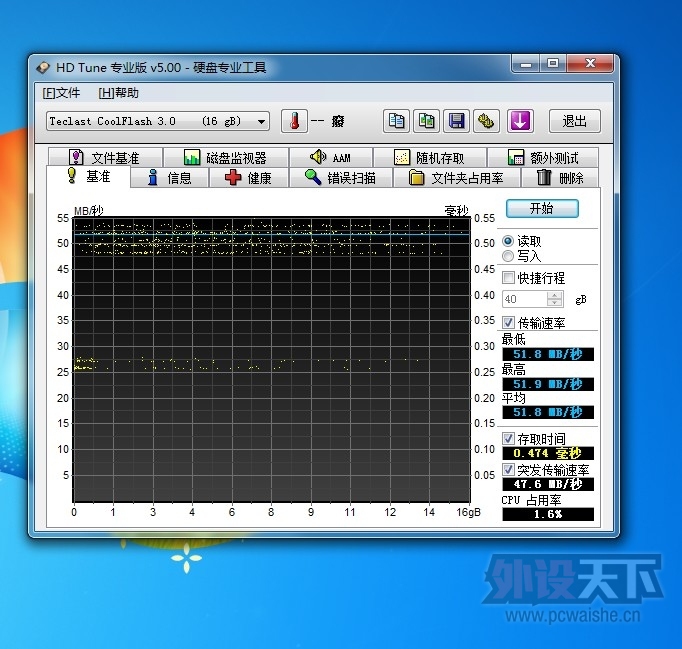The image size is (682, 649).
Task: Click the 47.6 MB/秒 burst rate value
Action: coord(548,484)
